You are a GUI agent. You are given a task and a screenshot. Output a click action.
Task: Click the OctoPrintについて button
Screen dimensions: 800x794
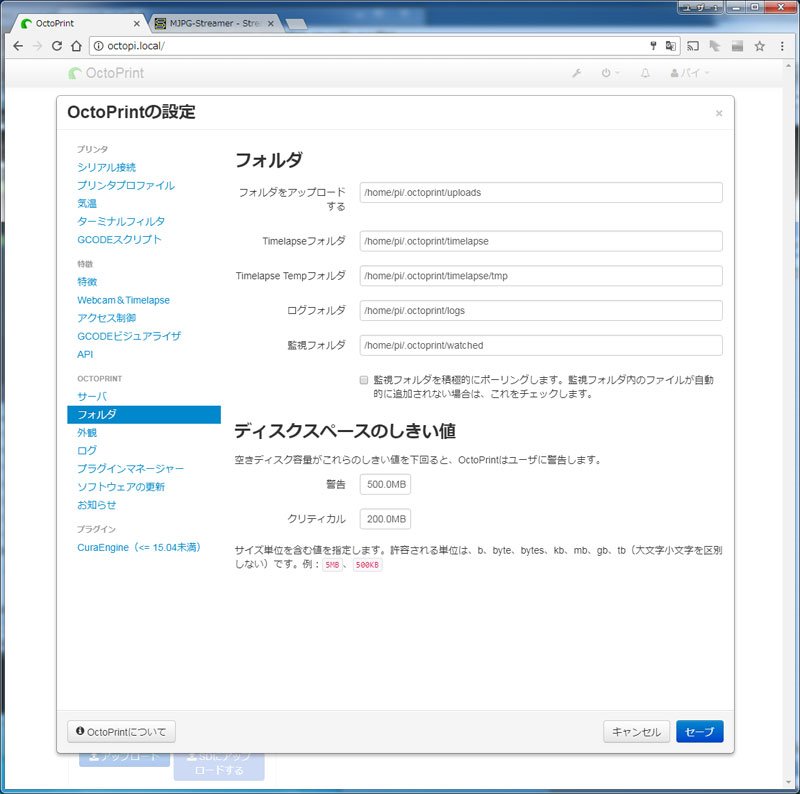click(x=121, y=732)
